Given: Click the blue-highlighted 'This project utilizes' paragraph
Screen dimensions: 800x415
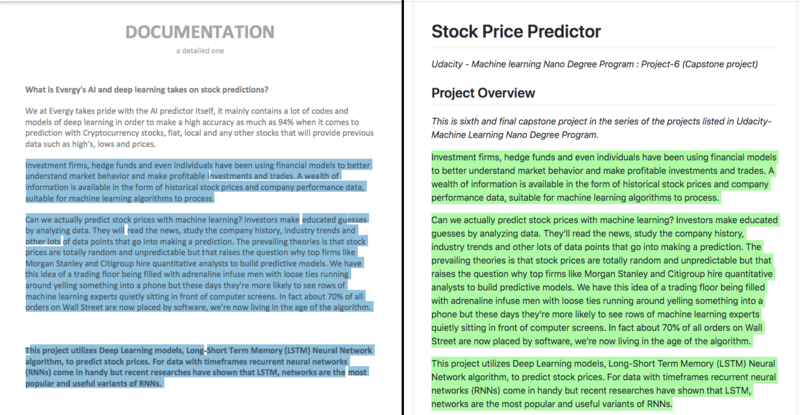Looking at the screenshot, I should (199, 367).
